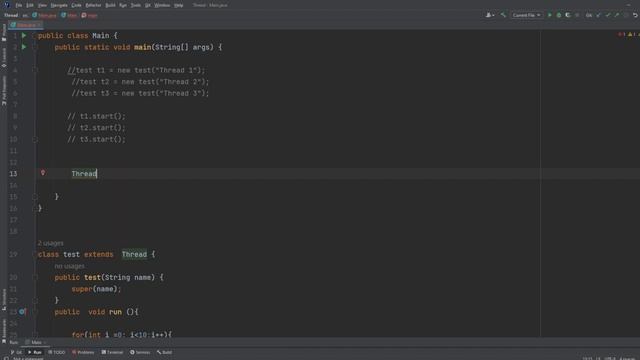
Task: Open the Navigate menu
Action: pos(59,5)
